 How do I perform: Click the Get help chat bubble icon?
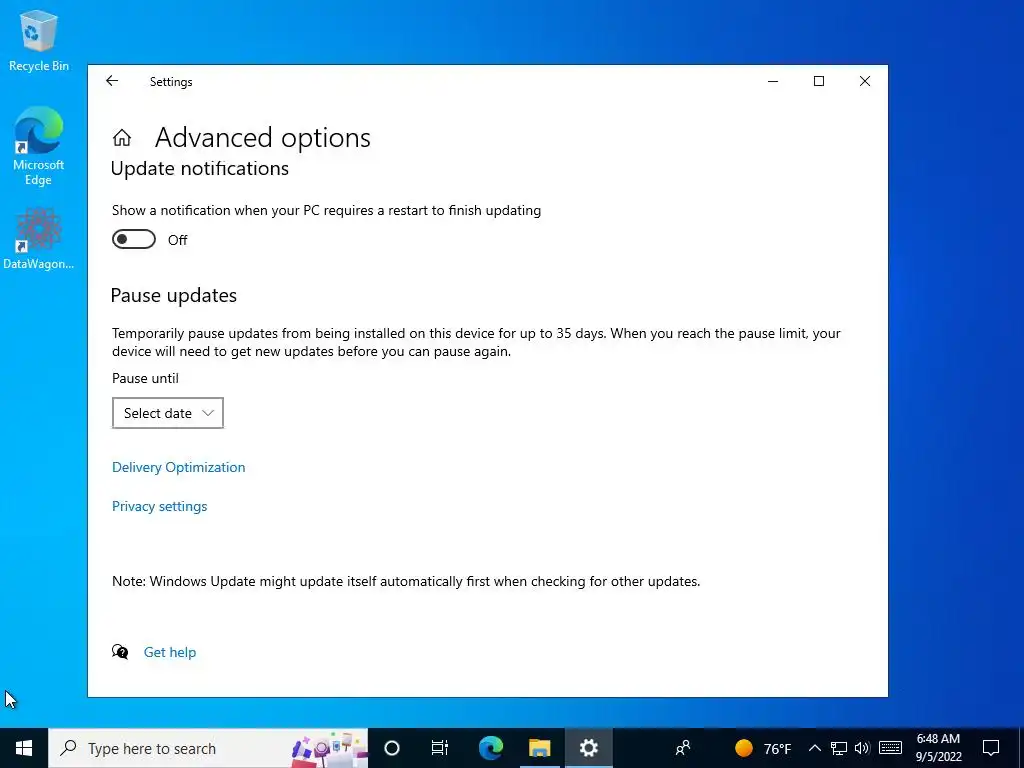pyautogui.click(x=120, y=651)
